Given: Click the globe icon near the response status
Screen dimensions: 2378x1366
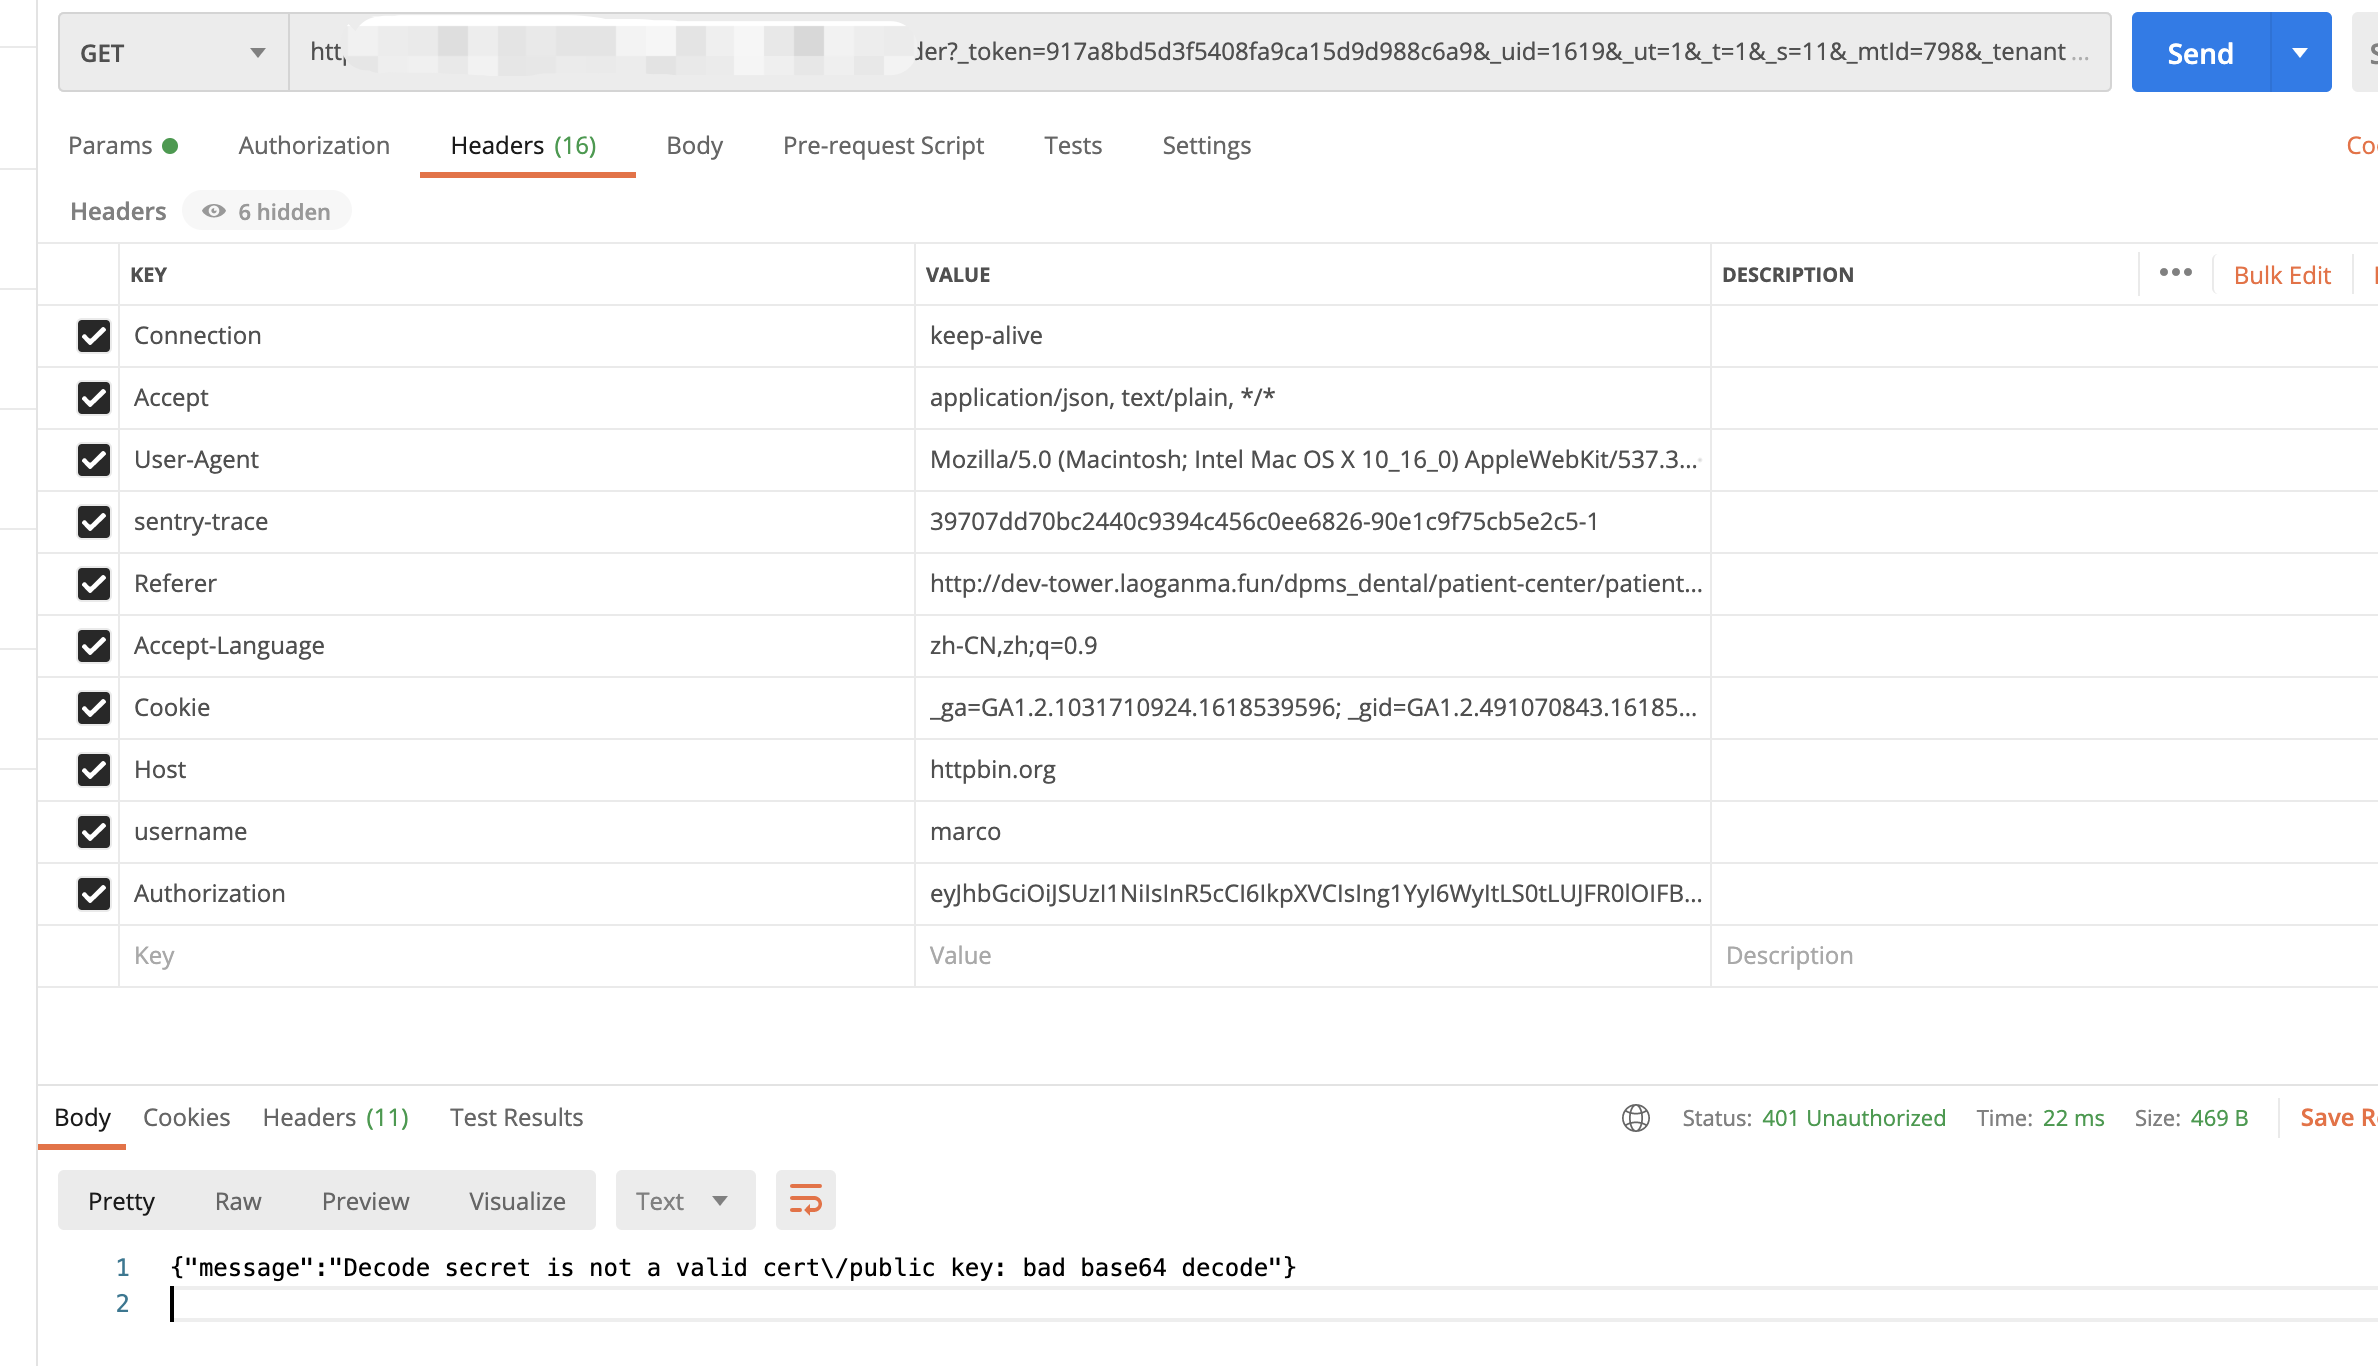Looking at the screenshot, I should click(x=1634, y=1119).
